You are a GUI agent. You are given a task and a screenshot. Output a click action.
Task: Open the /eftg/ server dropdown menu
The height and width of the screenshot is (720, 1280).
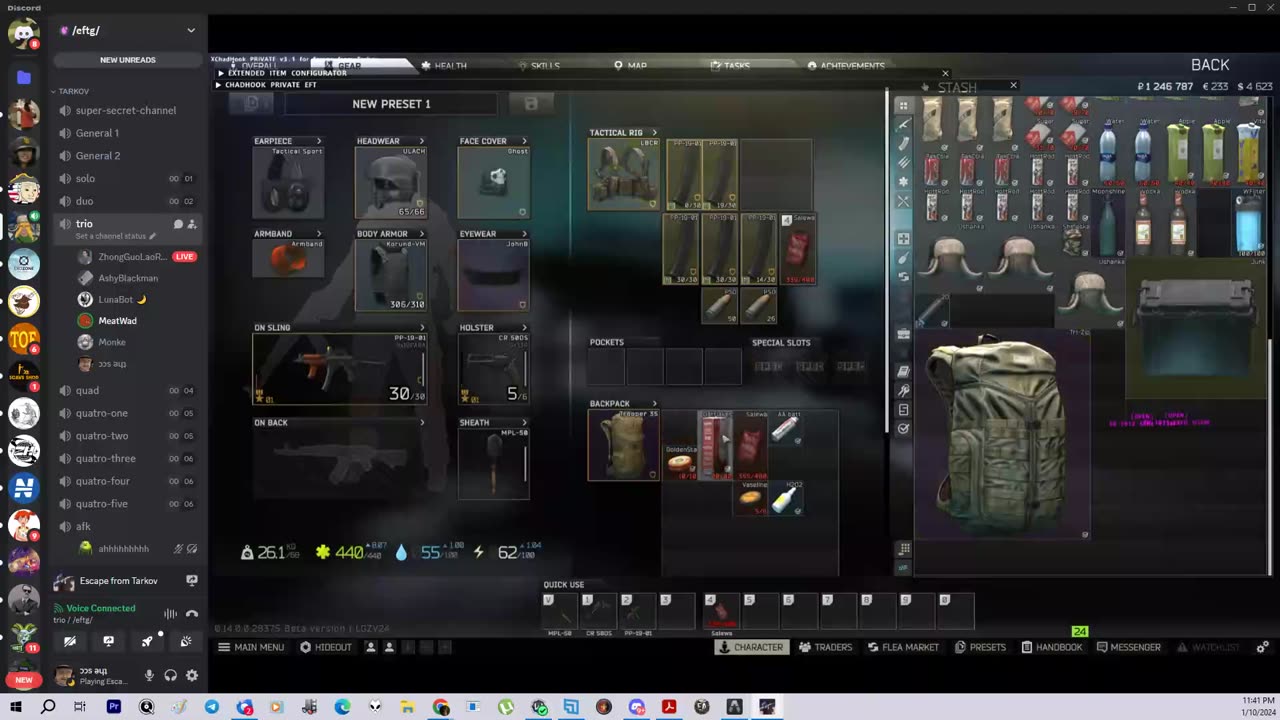[x=191, y=30]
